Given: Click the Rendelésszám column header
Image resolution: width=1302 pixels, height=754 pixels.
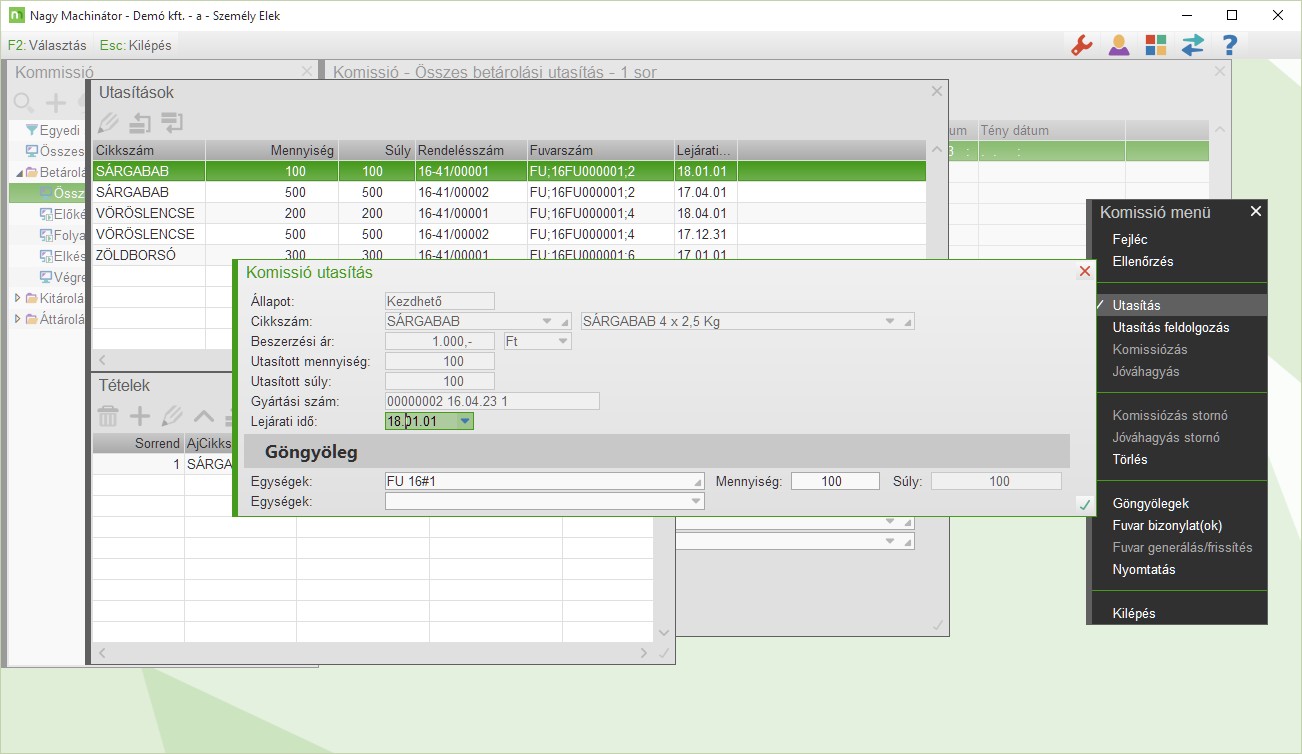Looking at the screenshot, I should (x=469, y=150).
